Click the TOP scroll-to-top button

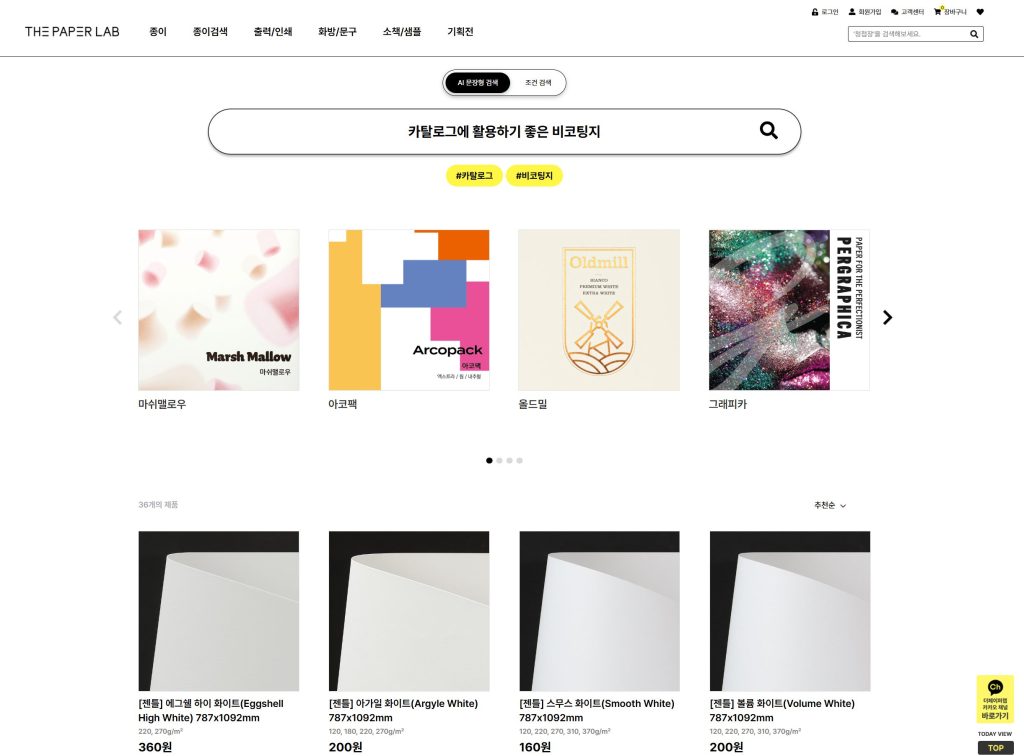click(995, 748)
